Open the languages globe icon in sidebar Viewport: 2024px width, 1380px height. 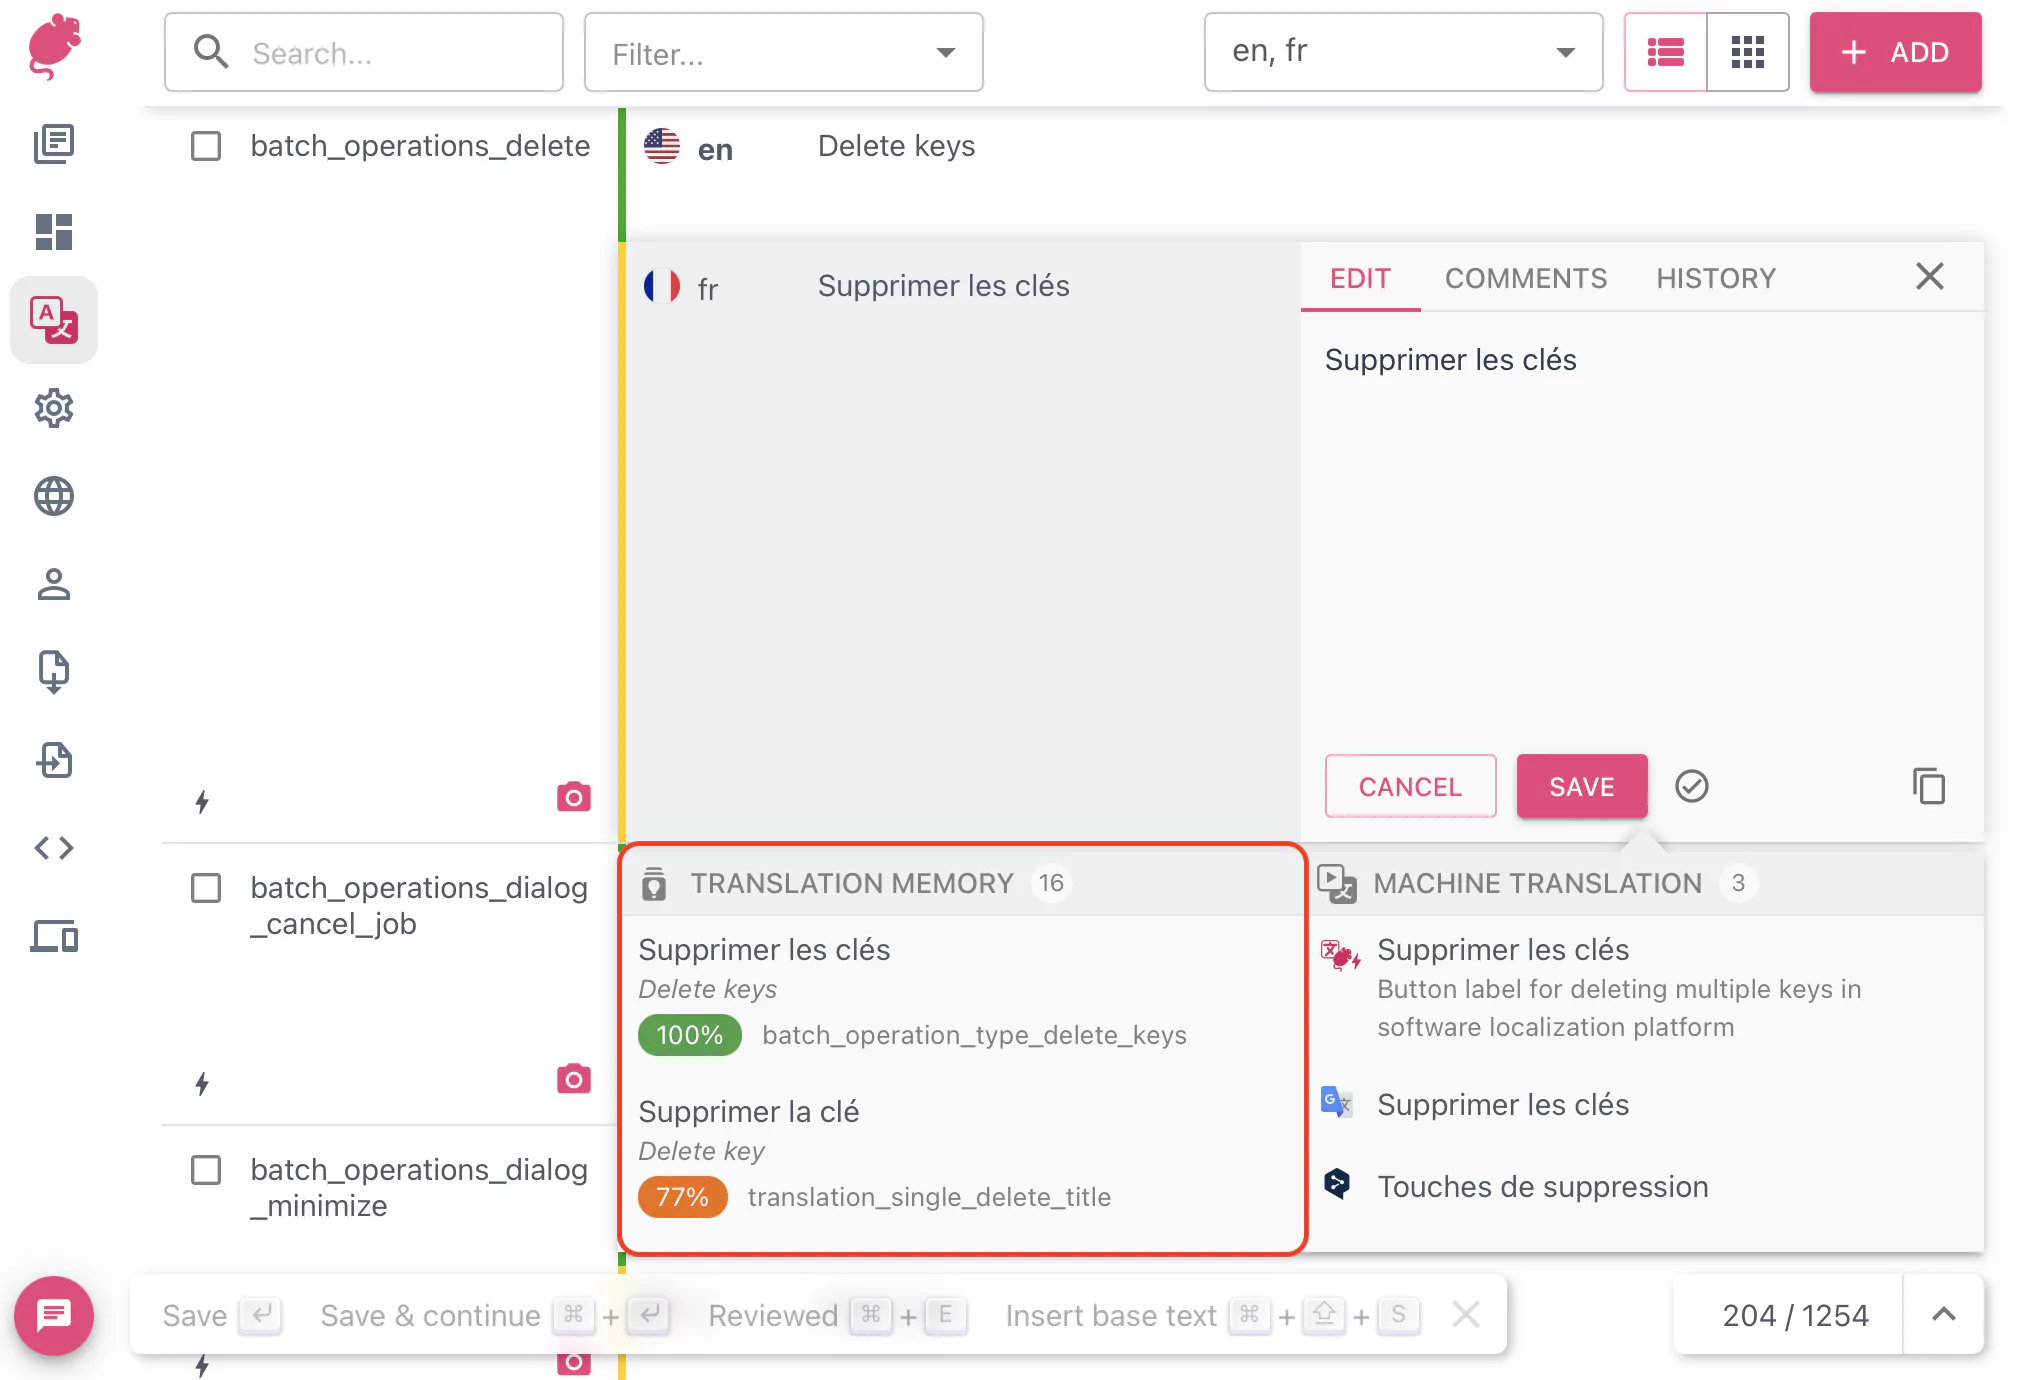[54, 496]
